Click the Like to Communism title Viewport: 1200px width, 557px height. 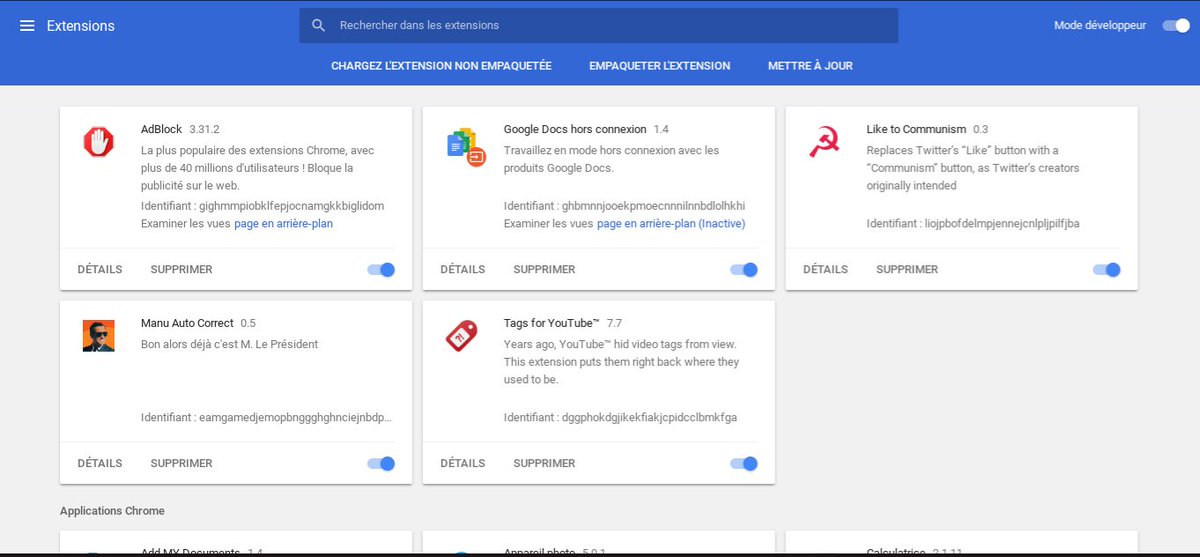916,129
